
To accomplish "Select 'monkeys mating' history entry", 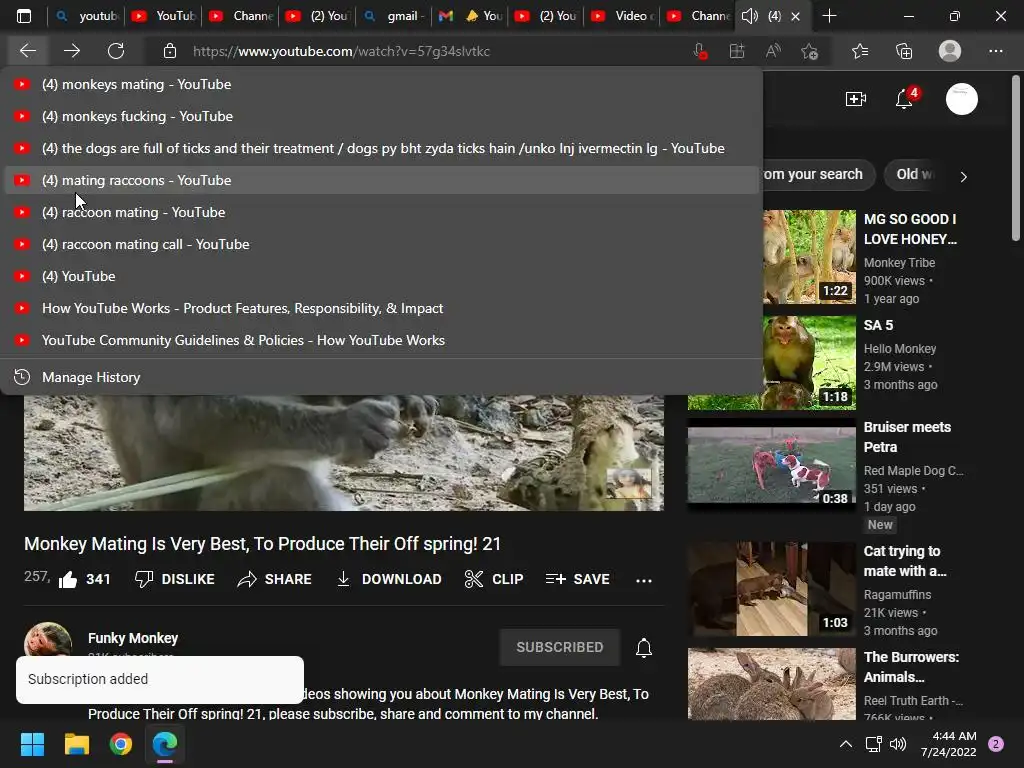I will 382,84.
